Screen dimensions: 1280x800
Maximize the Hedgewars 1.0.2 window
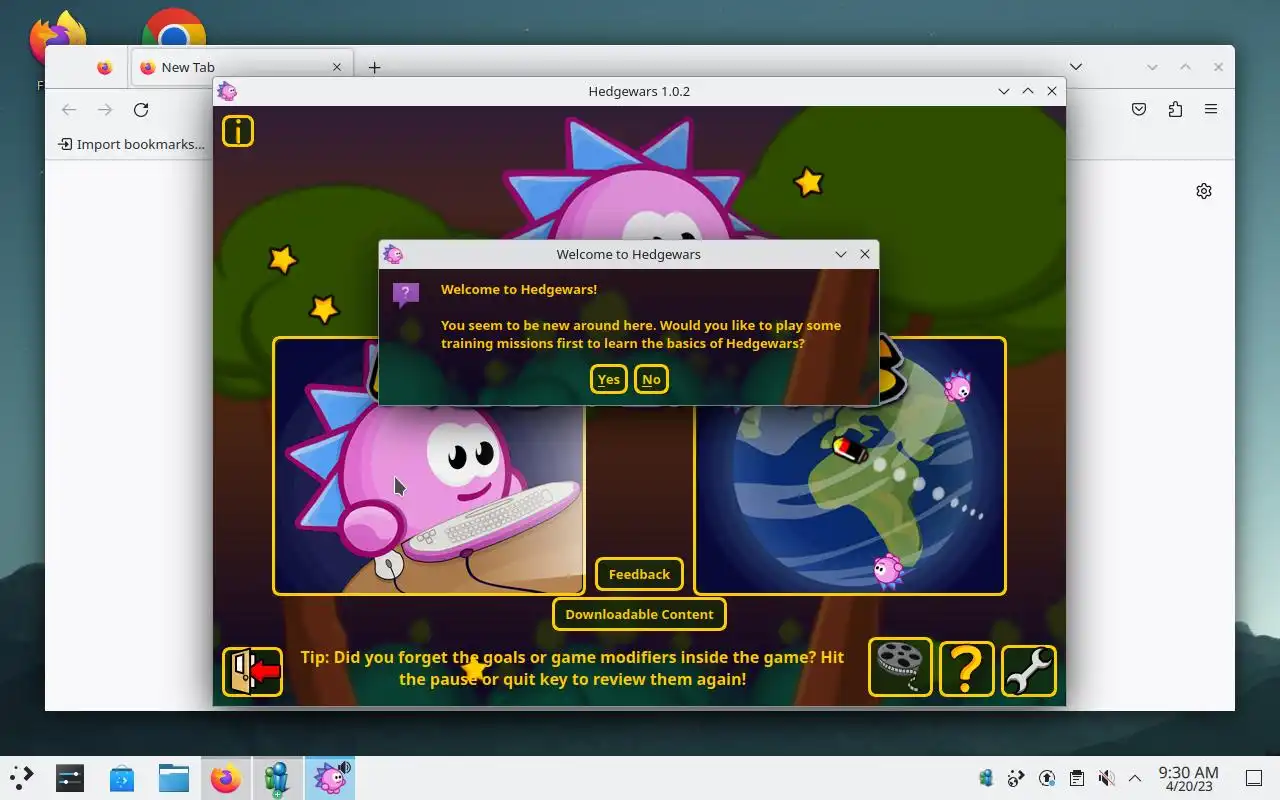click(1027, 91)
